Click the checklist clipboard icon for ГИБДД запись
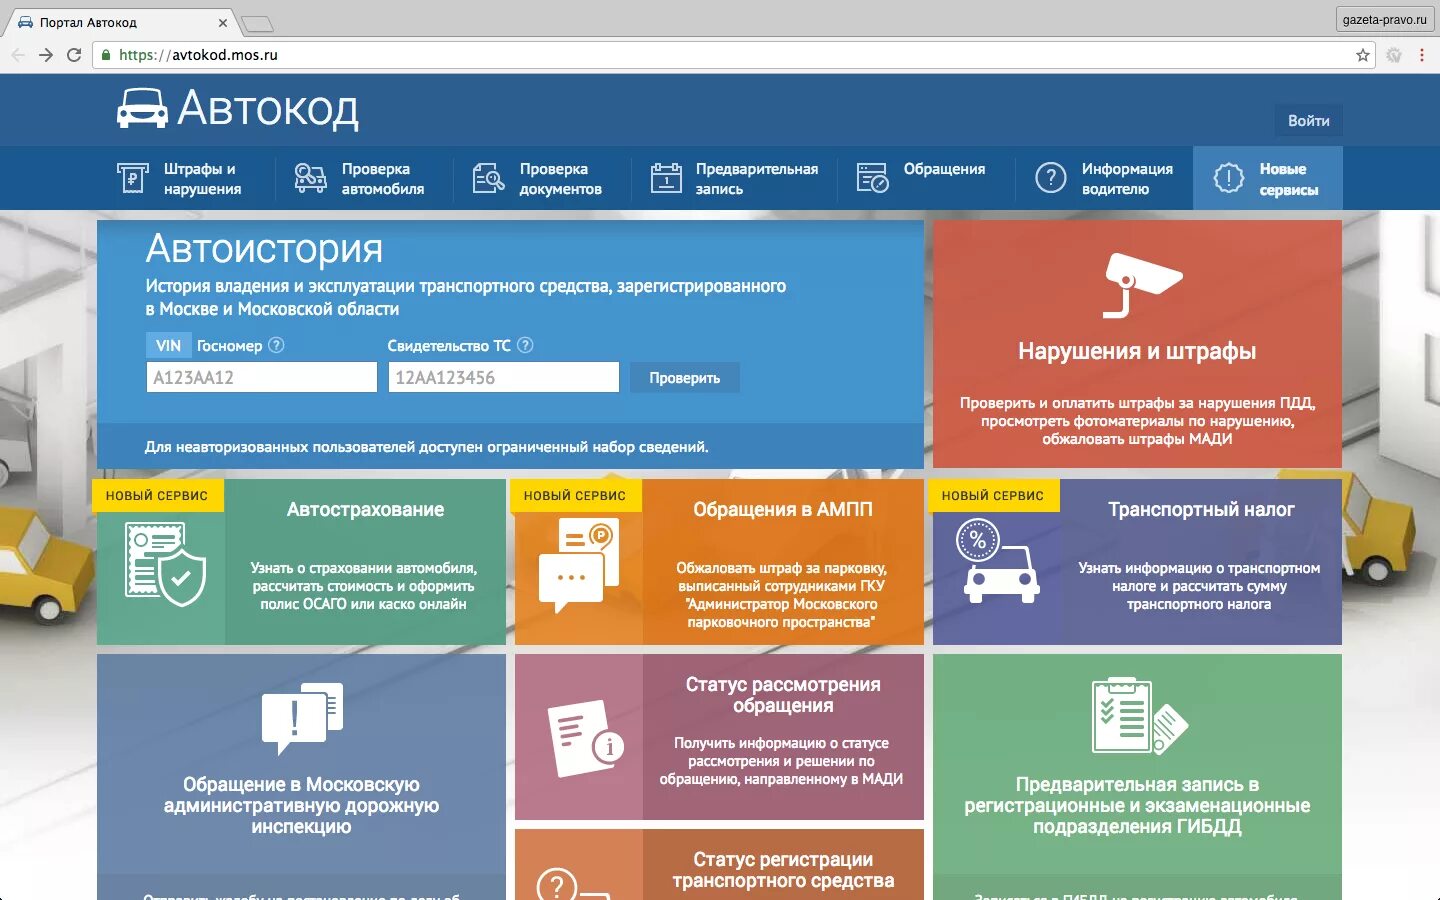 (x=1139, y=716)
